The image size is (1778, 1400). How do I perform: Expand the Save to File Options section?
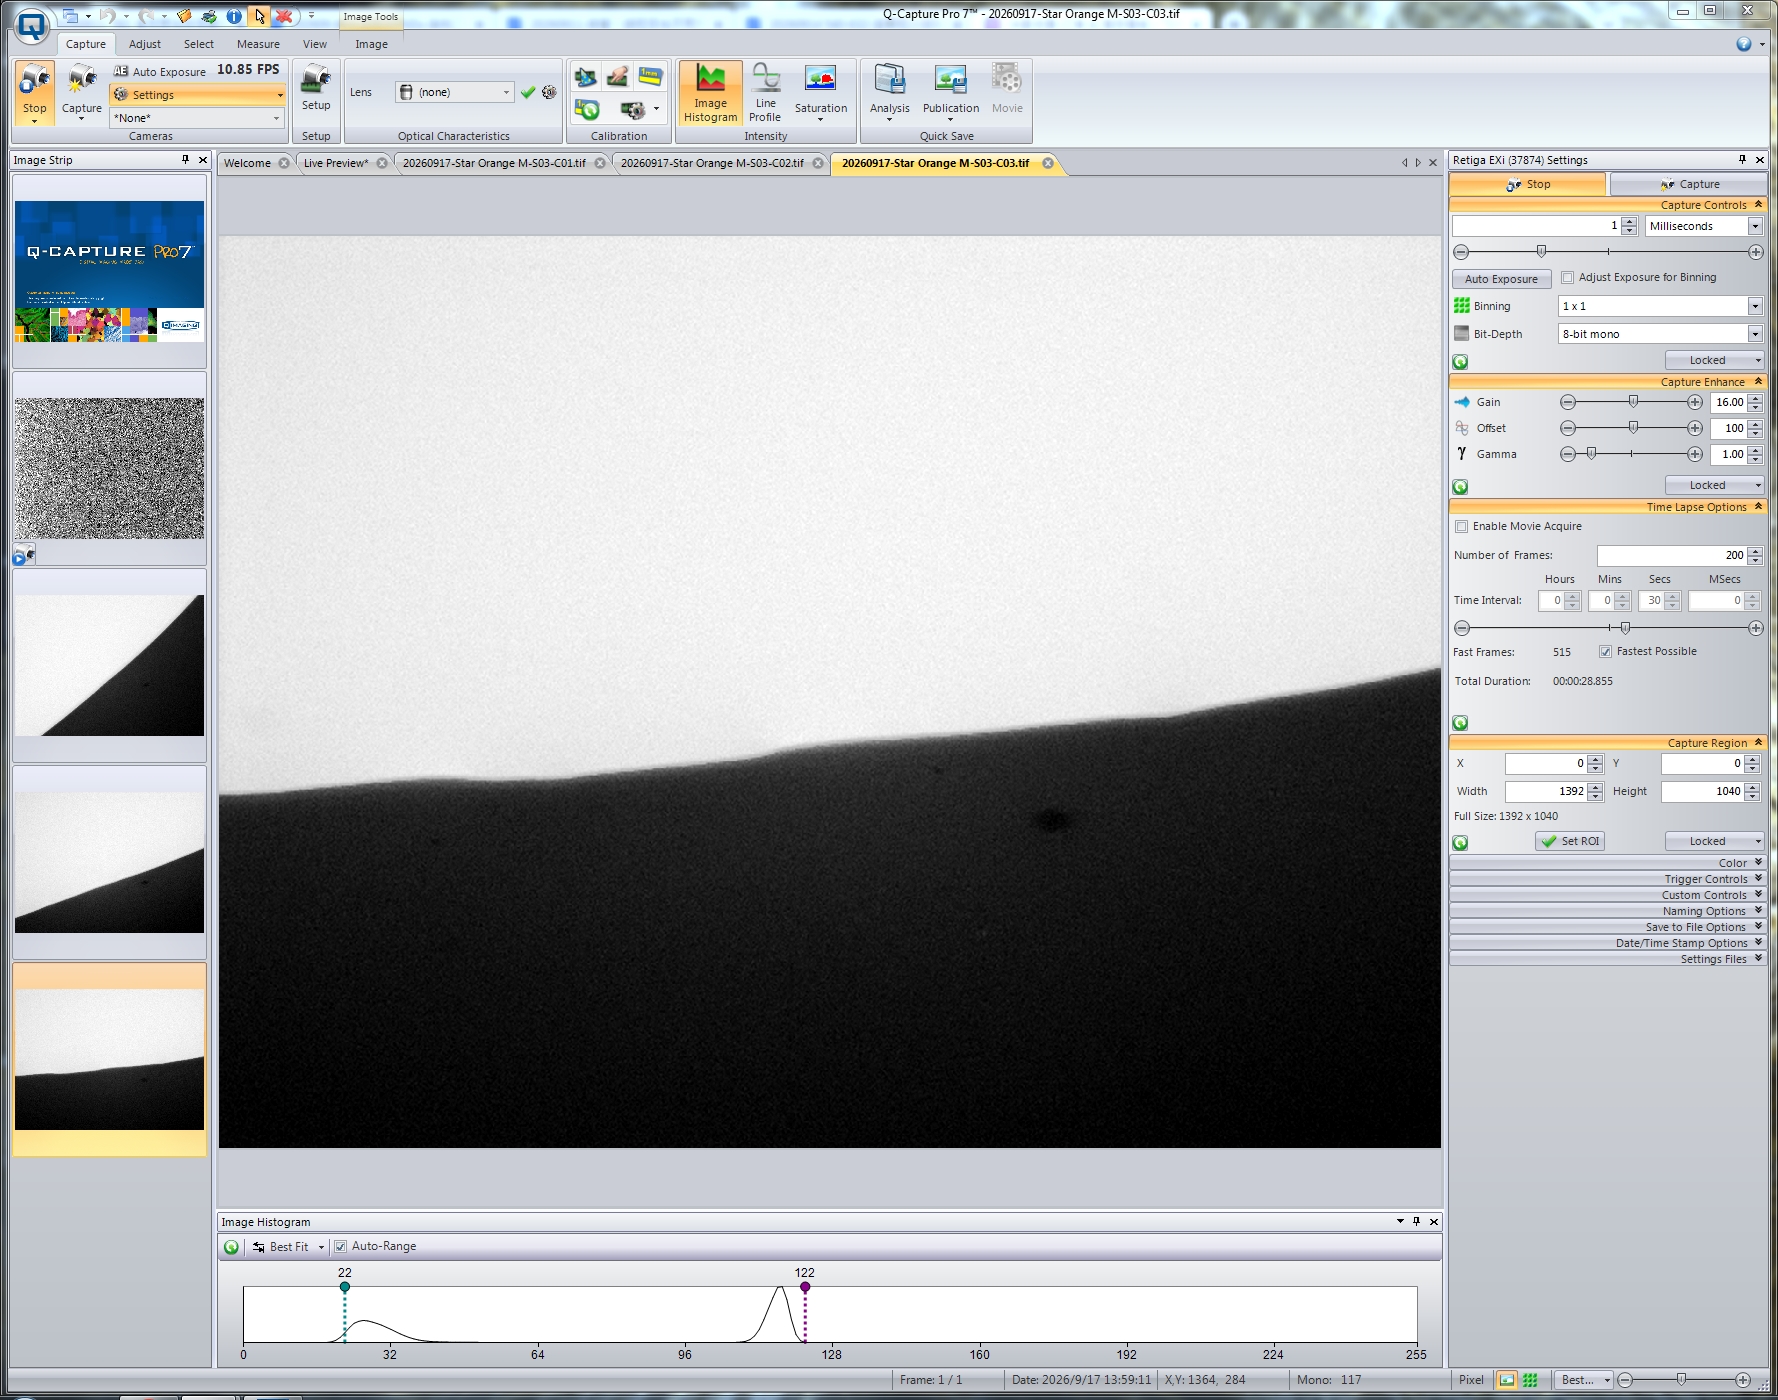click(x=1608, y=927)
